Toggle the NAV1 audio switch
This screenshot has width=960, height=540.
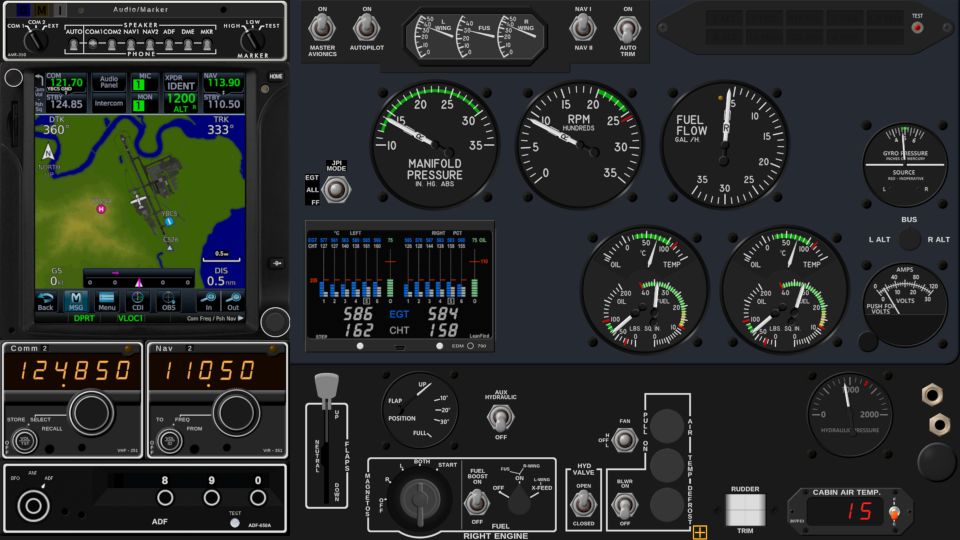[x=131, y=44]
